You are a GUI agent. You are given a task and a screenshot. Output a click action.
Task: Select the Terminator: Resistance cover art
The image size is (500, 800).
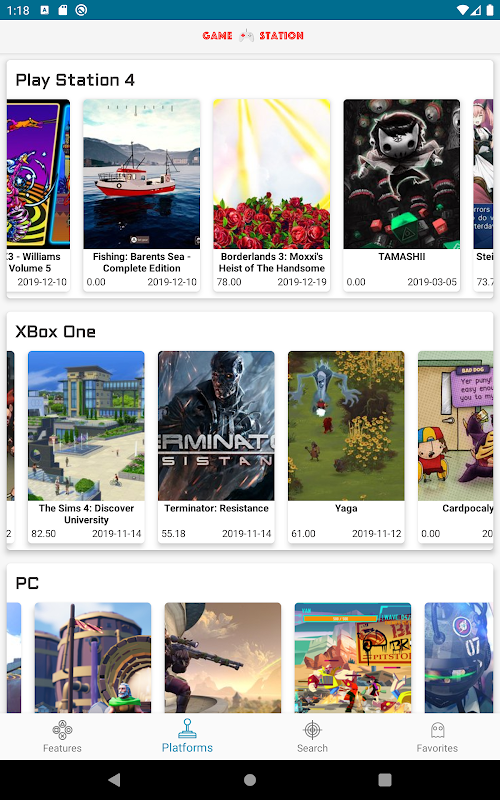click(216, 426)
